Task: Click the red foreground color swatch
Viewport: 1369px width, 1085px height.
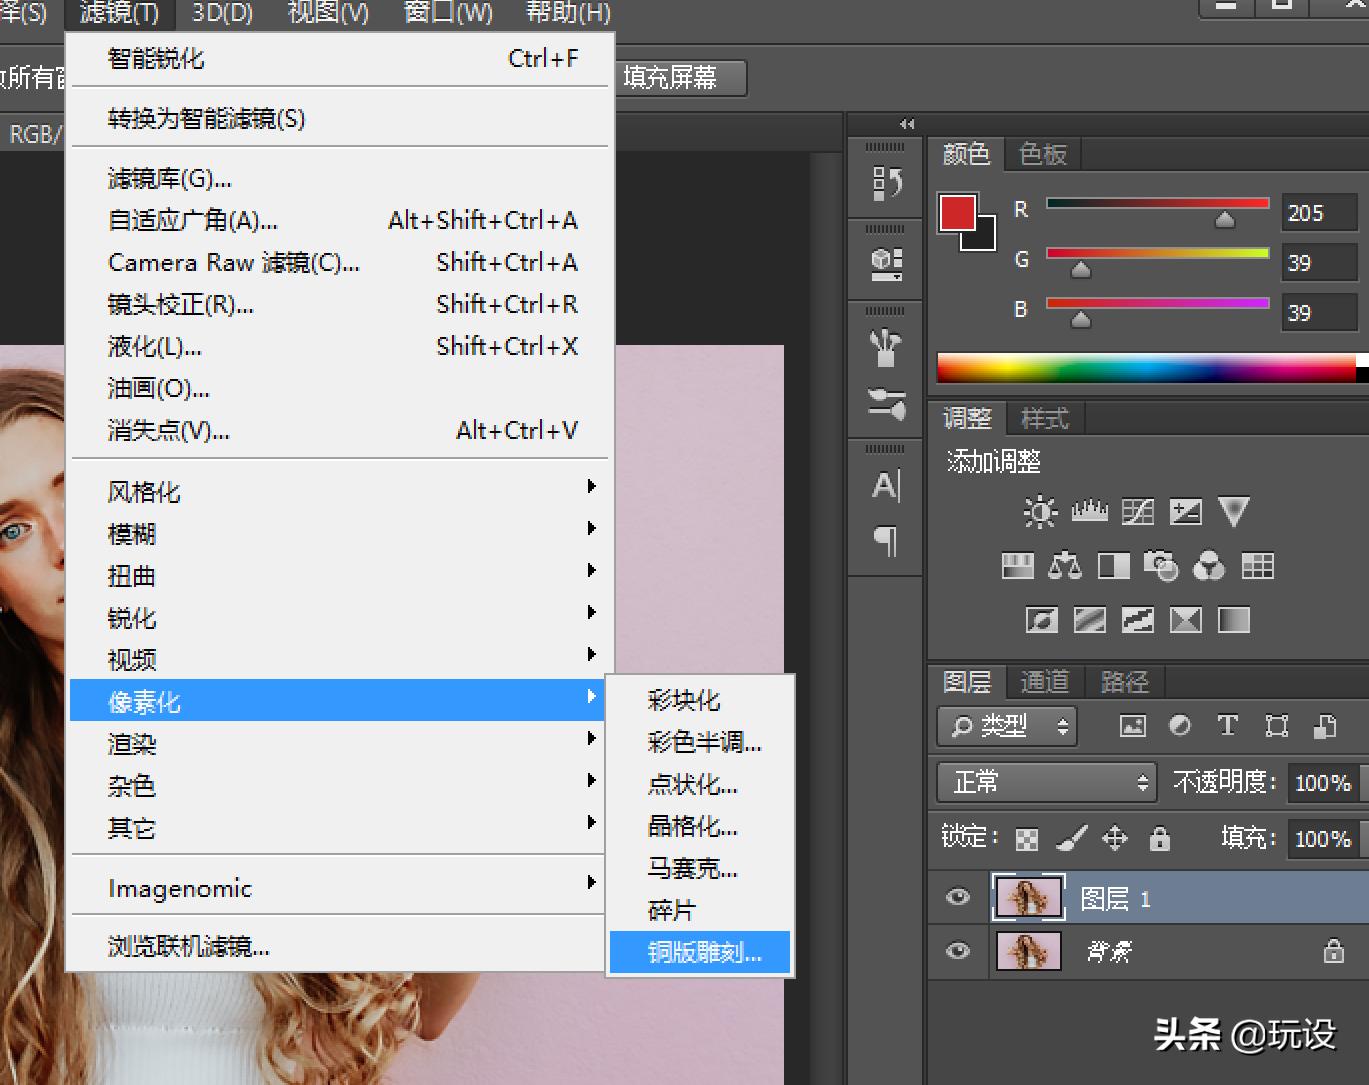Action: (957, 213)
